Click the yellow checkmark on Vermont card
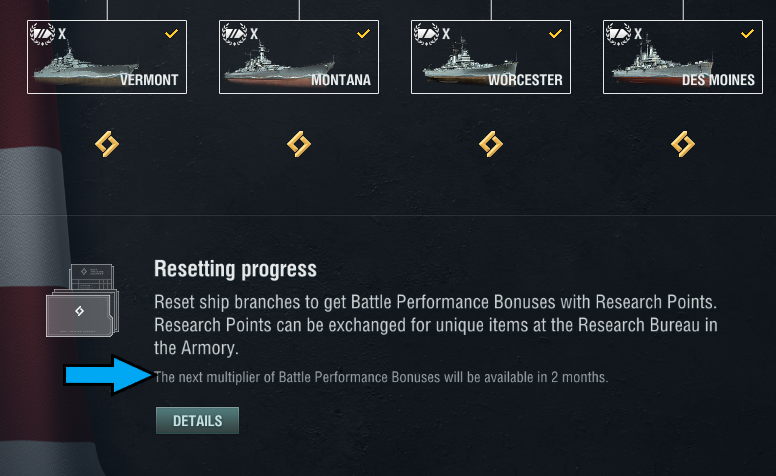This screenshot has height=476, width=776. tap(171, 34)
